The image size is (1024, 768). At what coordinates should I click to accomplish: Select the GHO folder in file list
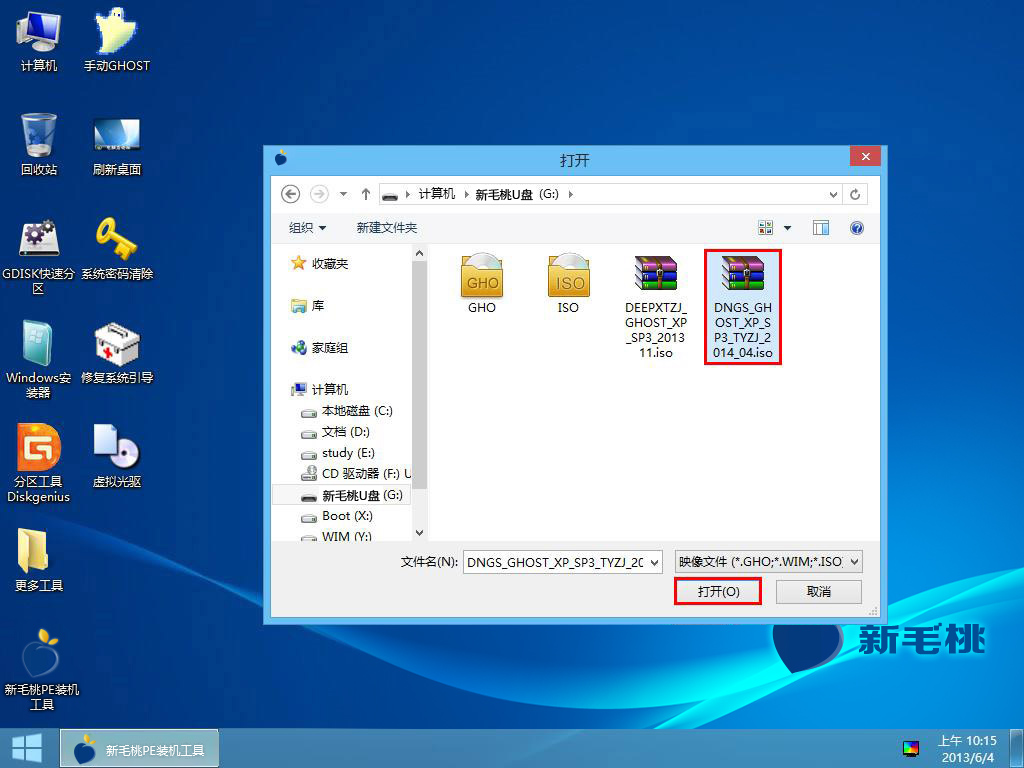(x=482, y=284)
